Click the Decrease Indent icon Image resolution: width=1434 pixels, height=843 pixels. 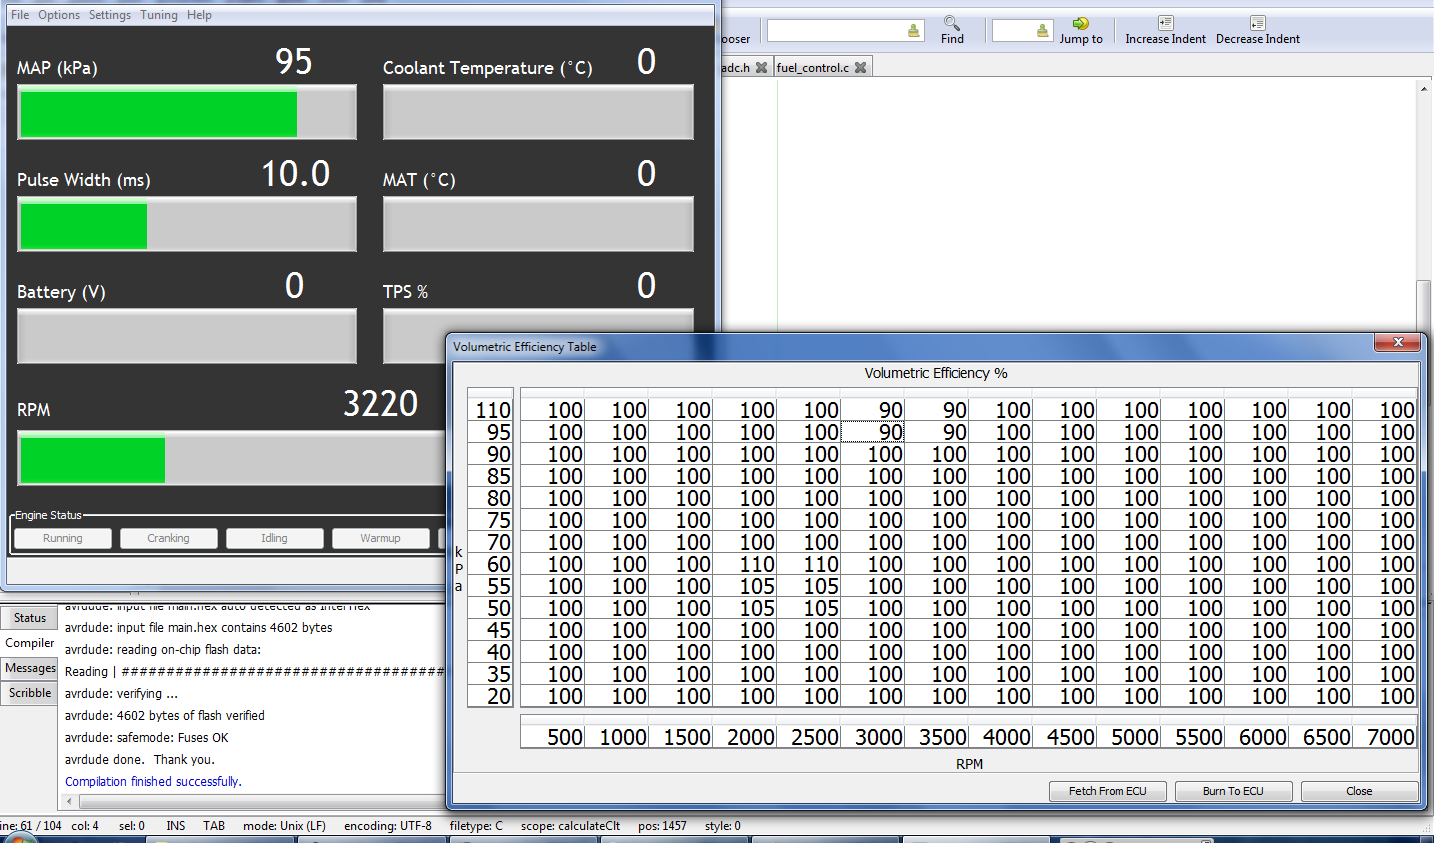[x=1257, y=23]
